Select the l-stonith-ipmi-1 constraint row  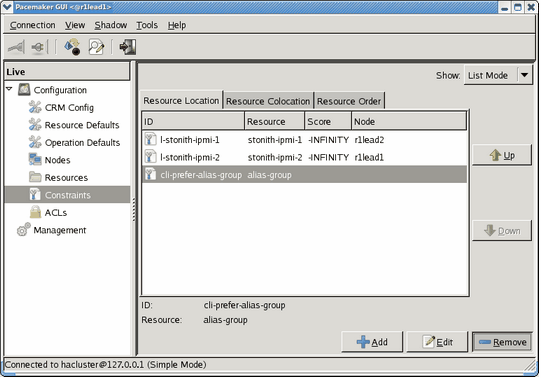pos(304,140)
